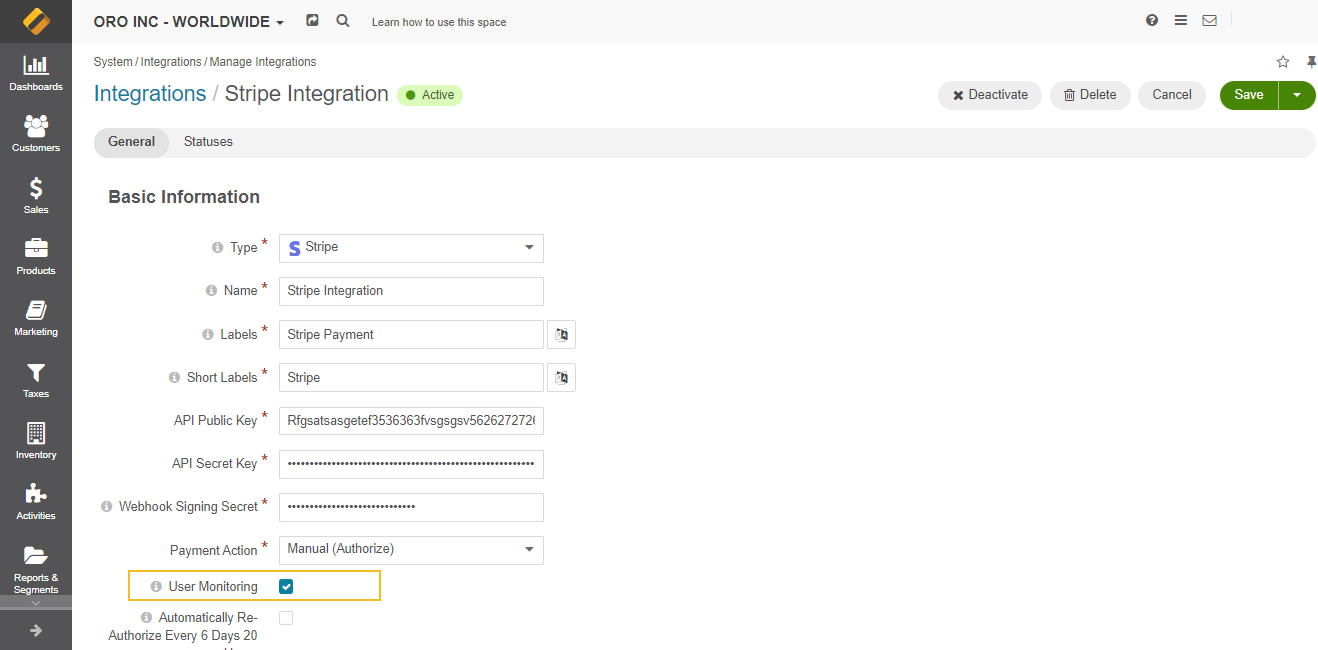Click info tooltip icon beside Labels
1318x650 pixels.
click(208, 335)
